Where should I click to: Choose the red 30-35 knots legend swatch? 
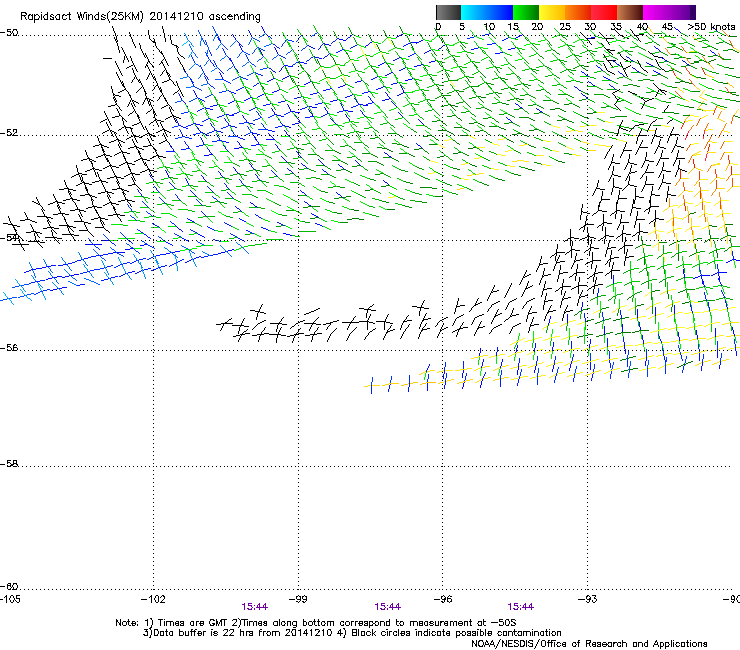[604, 12]
